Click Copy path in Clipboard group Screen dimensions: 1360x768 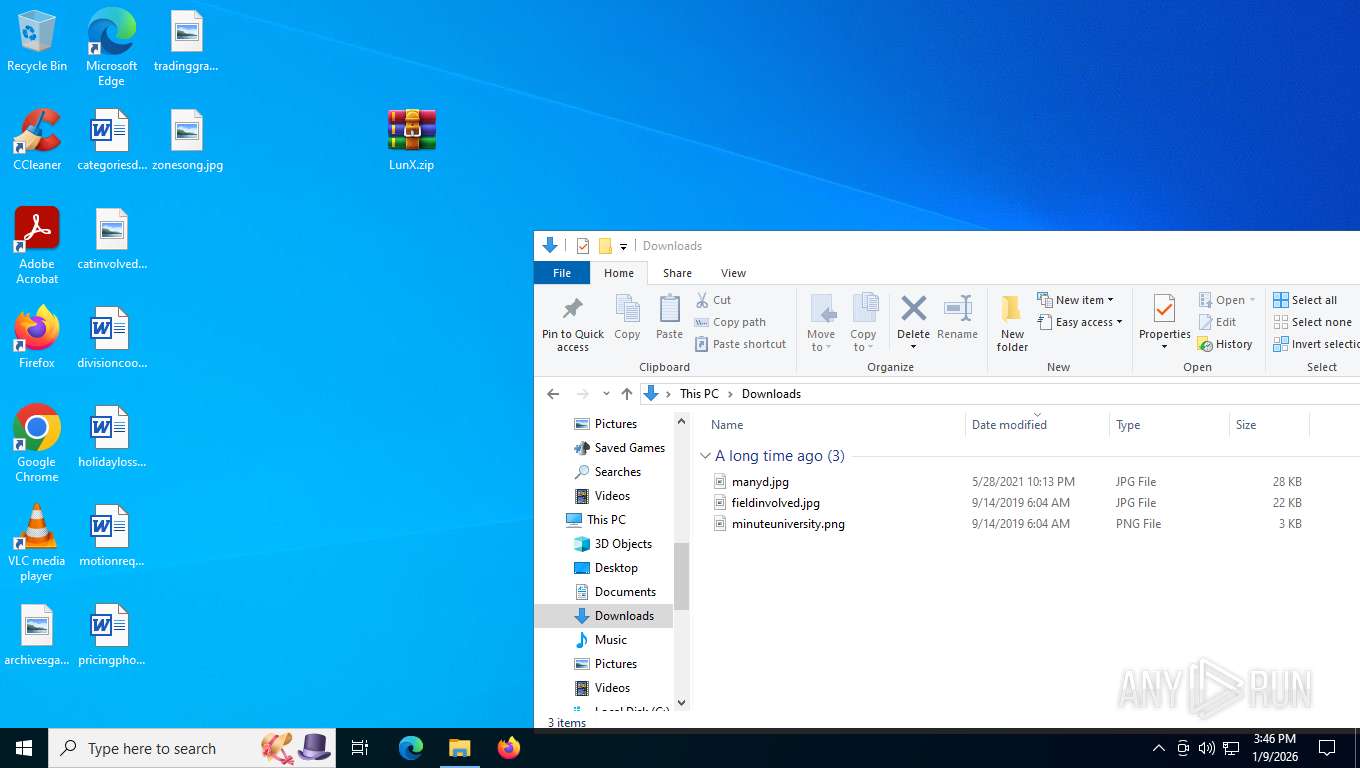(x=730, y=322)
